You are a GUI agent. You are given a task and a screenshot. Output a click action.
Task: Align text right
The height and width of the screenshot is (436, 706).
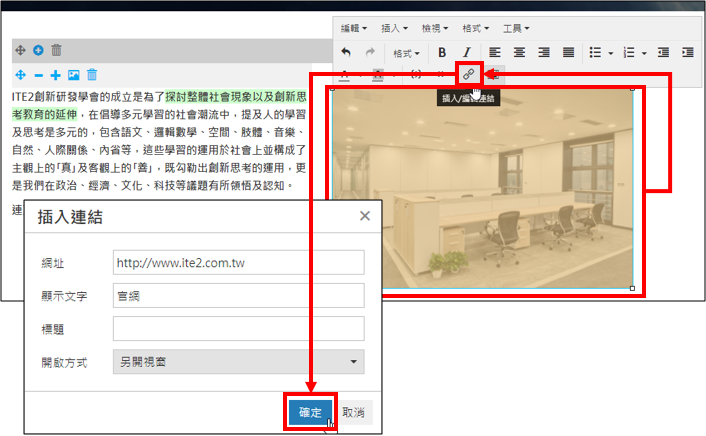544,53
